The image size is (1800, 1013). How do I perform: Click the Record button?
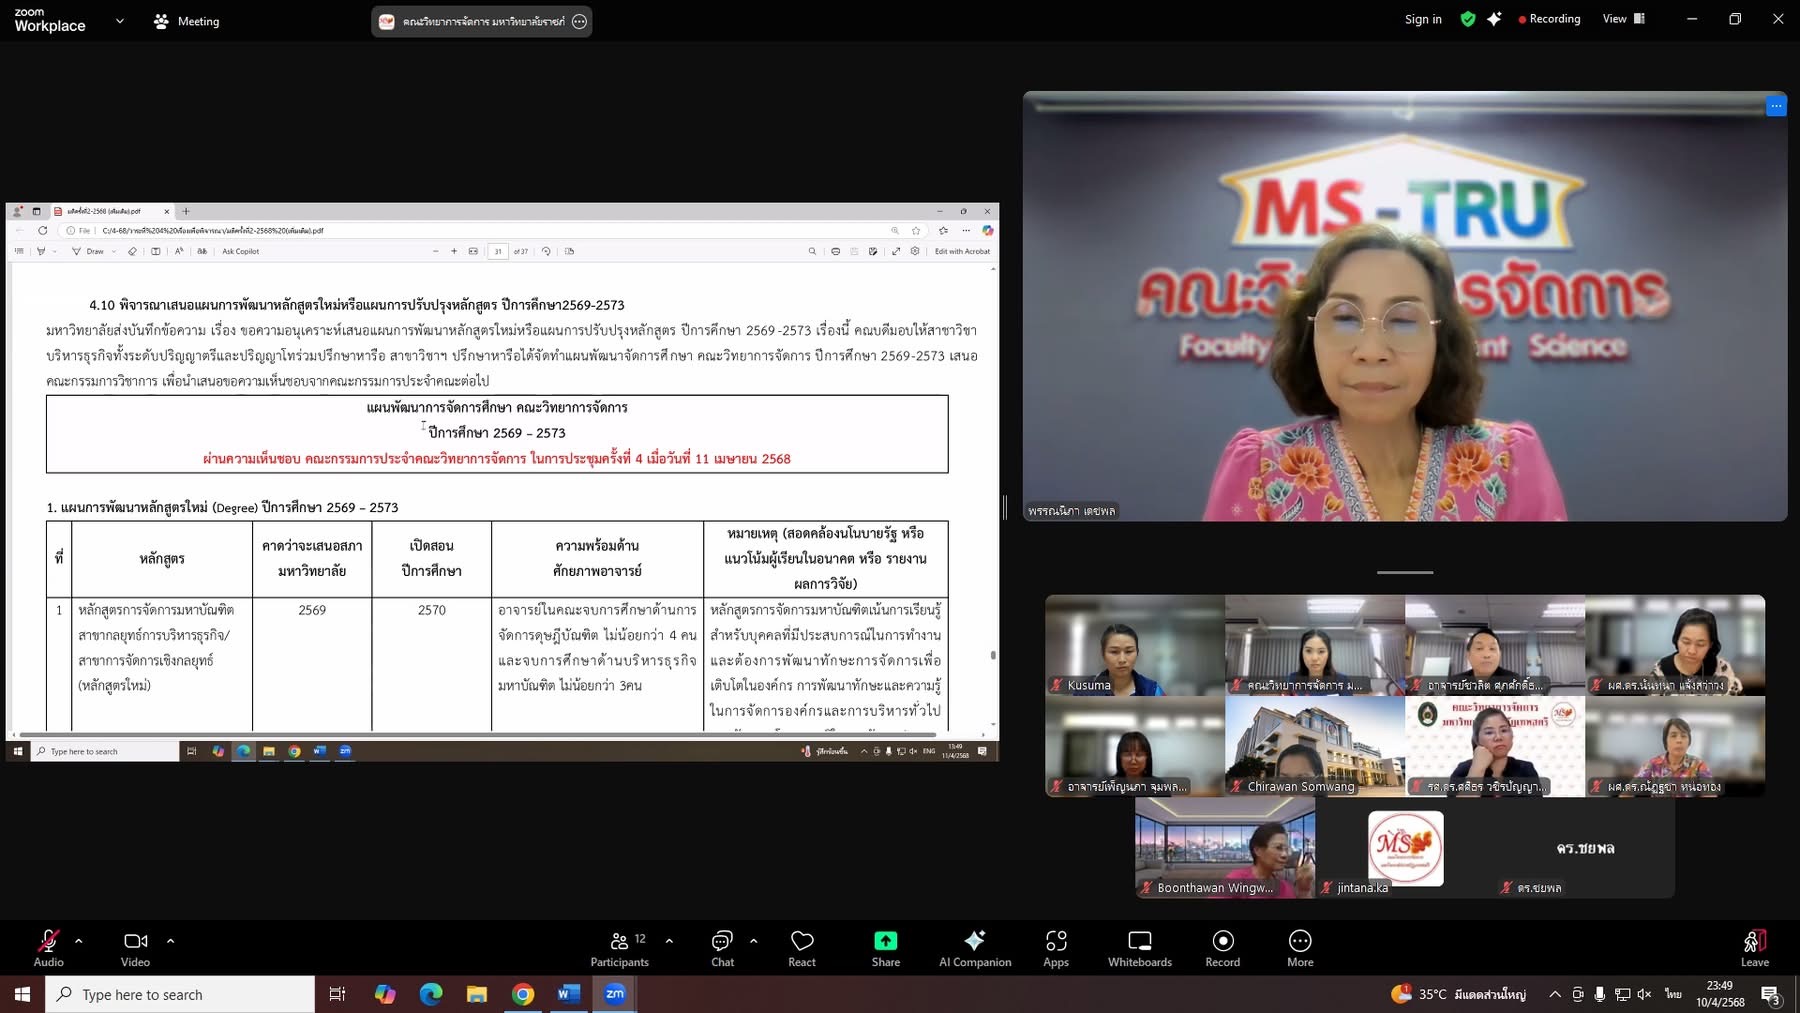tap(1222, 948)
